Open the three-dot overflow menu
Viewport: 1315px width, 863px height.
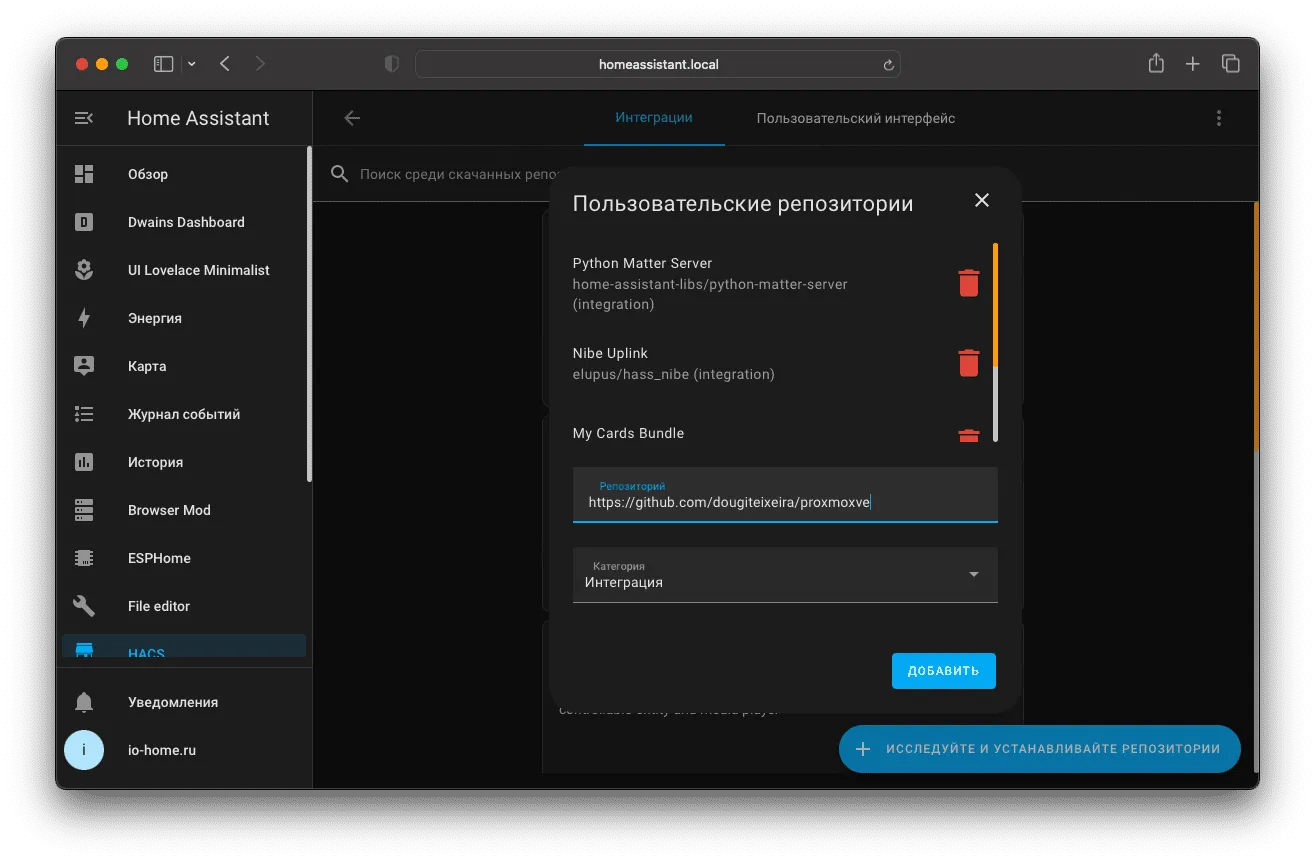[1218, 118]
